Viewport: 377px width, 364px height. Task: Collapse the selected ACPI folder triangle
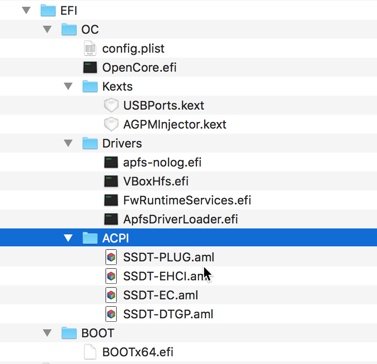tap(68, 238)
